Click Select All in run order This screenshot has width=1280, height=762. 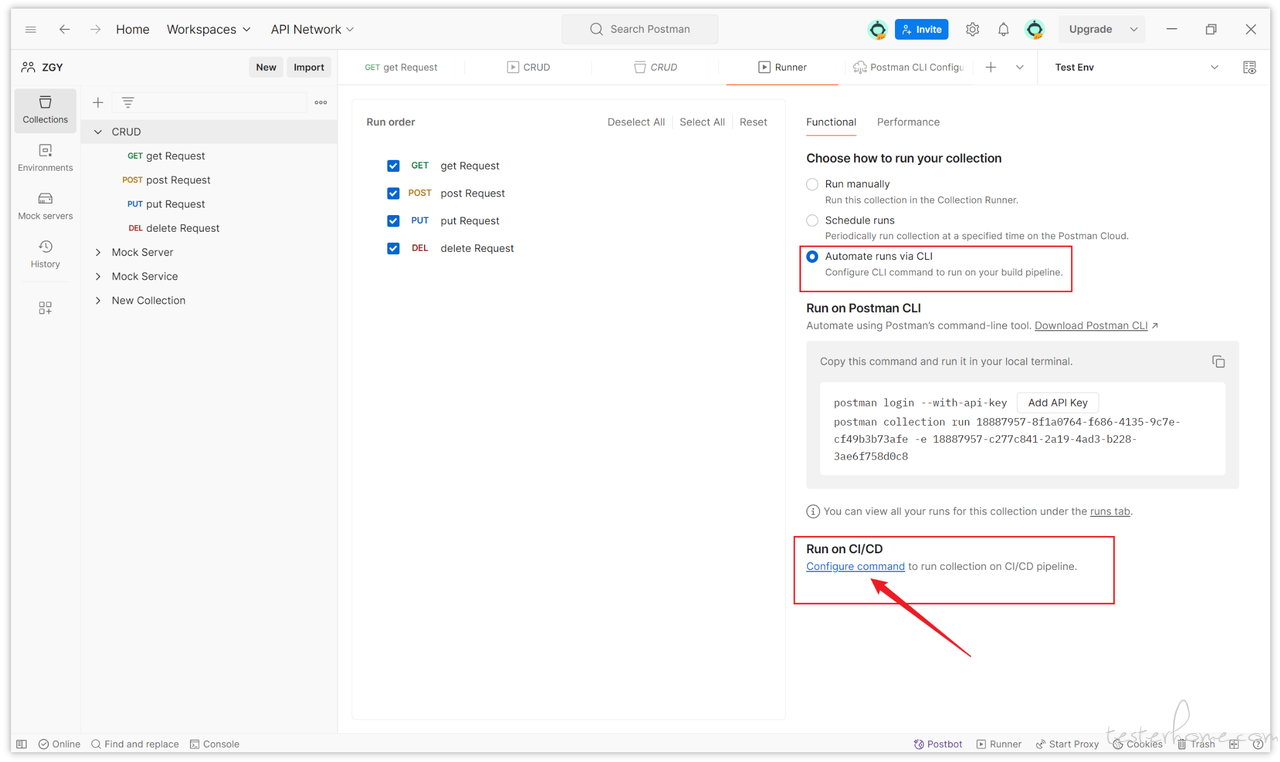(x=702, y=122)
